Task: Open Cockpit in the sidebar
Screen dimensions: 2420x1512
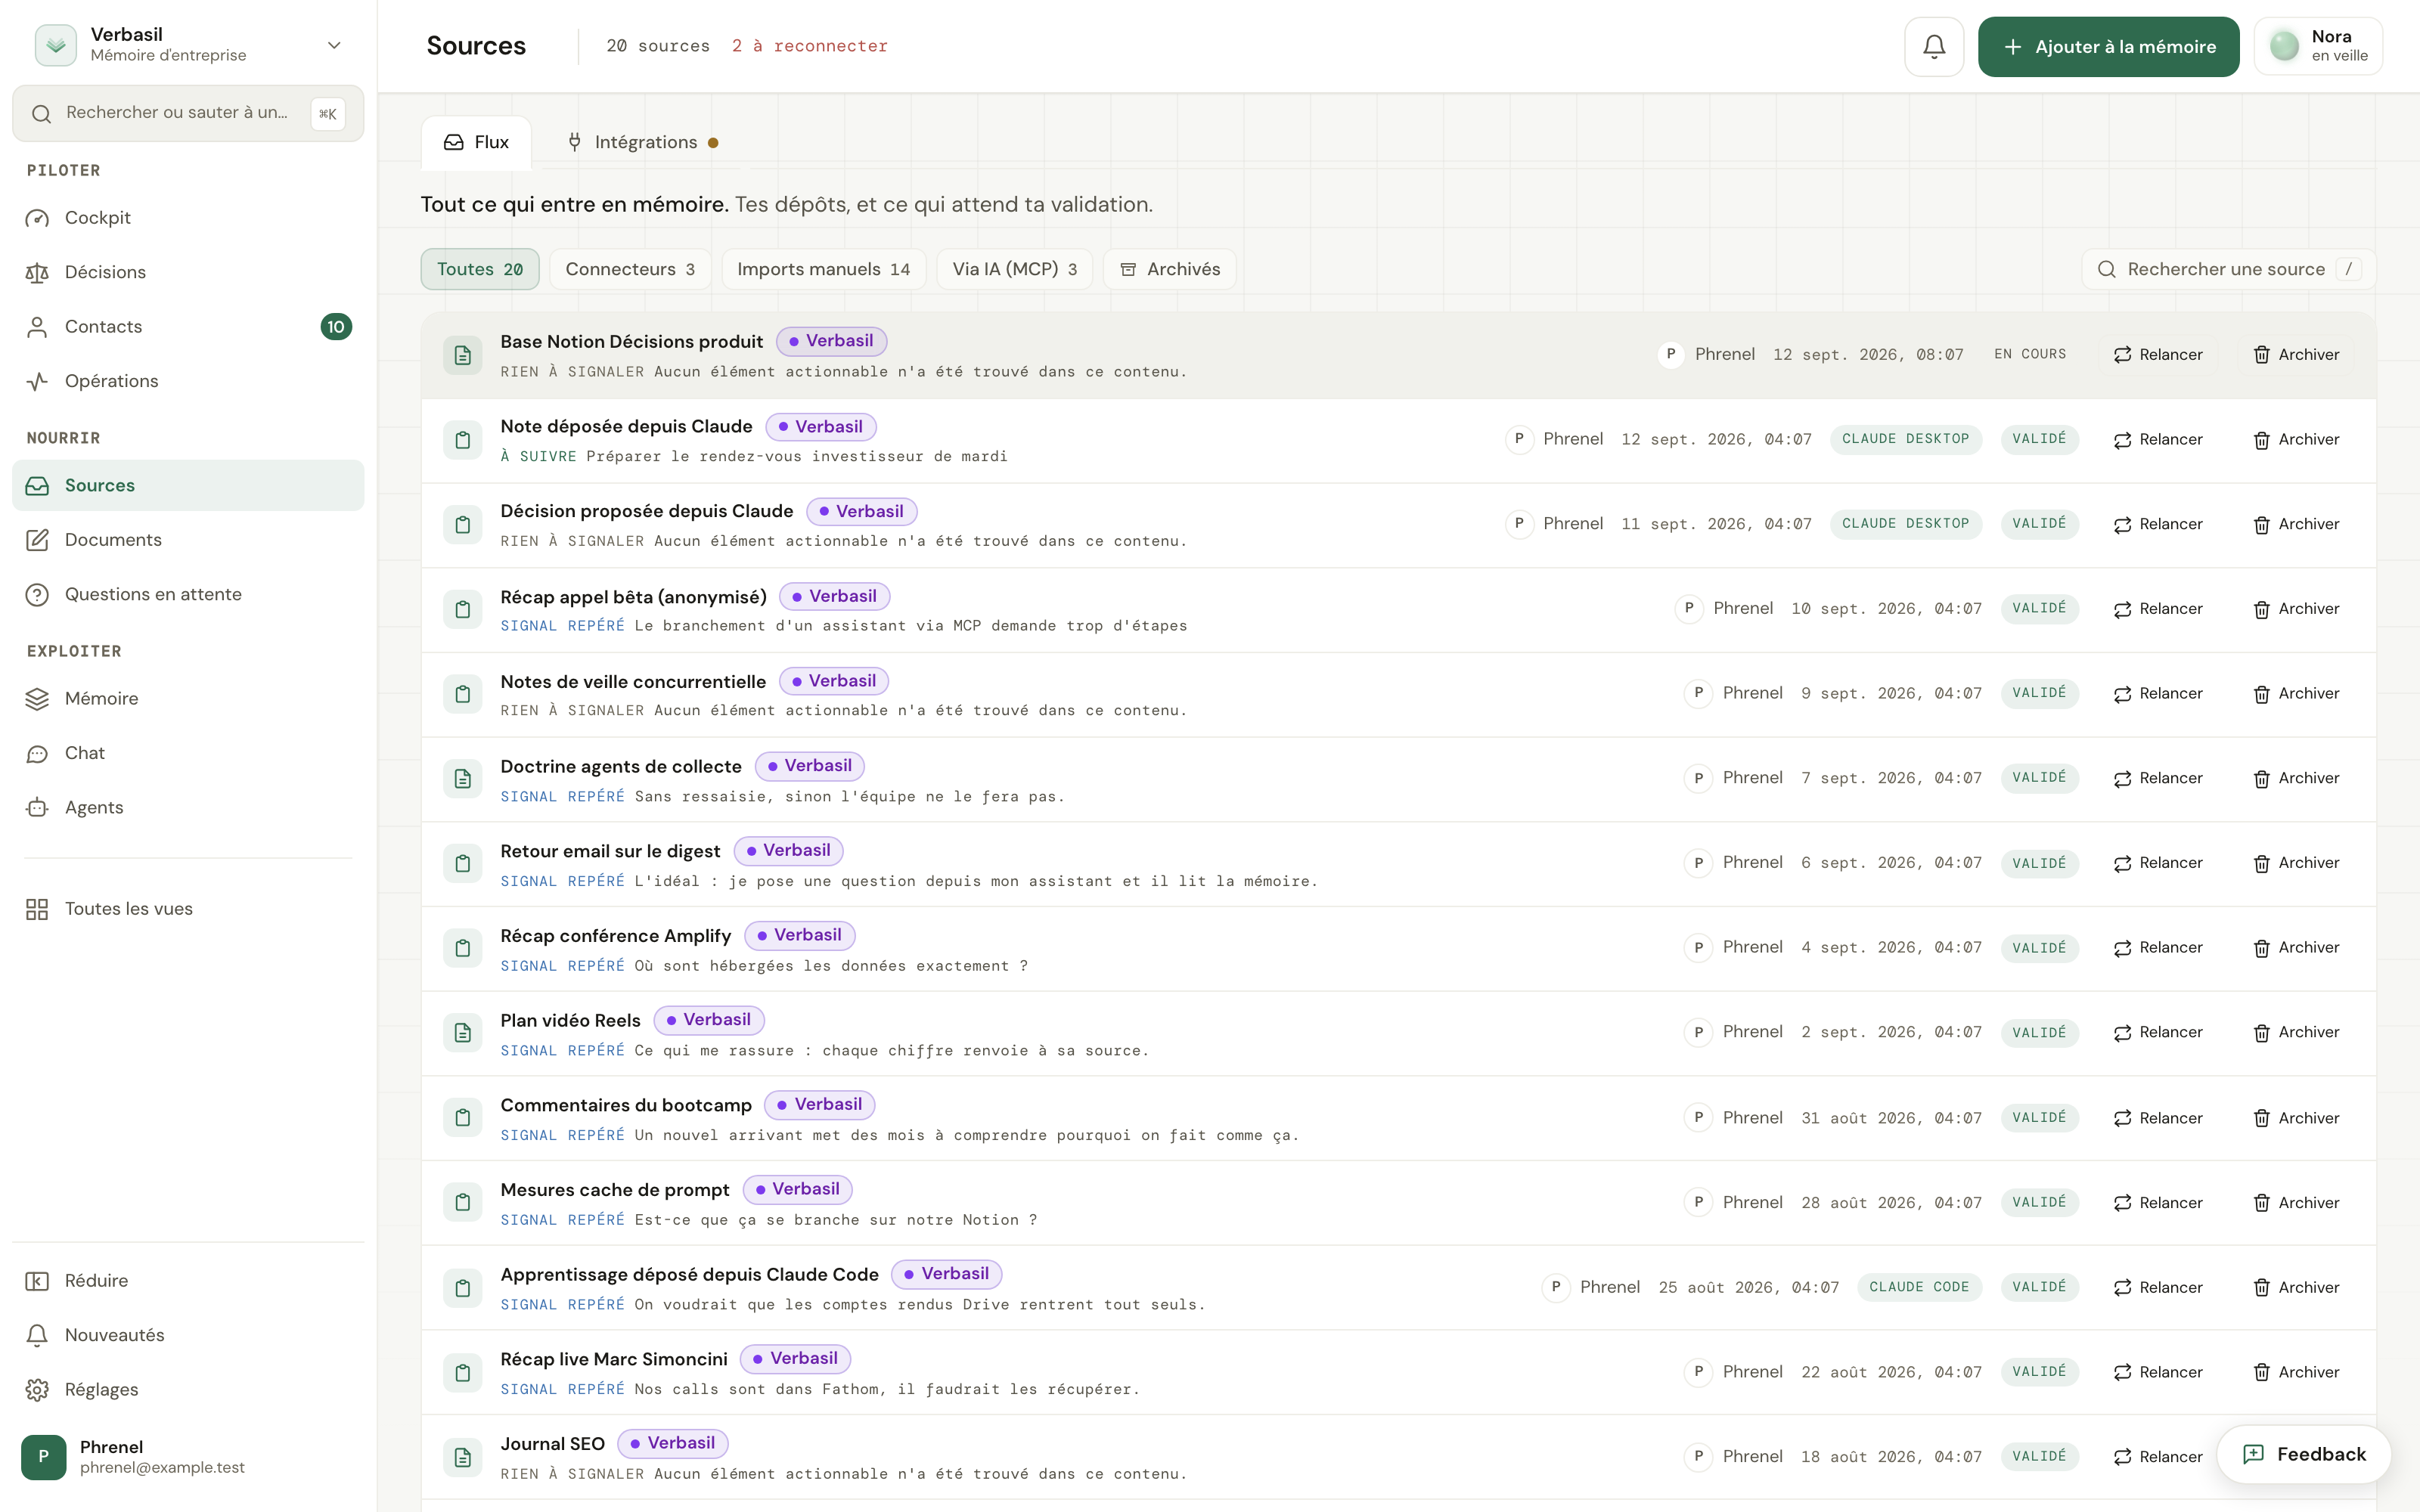Action: pyautogui.click(x=188, y=218)
